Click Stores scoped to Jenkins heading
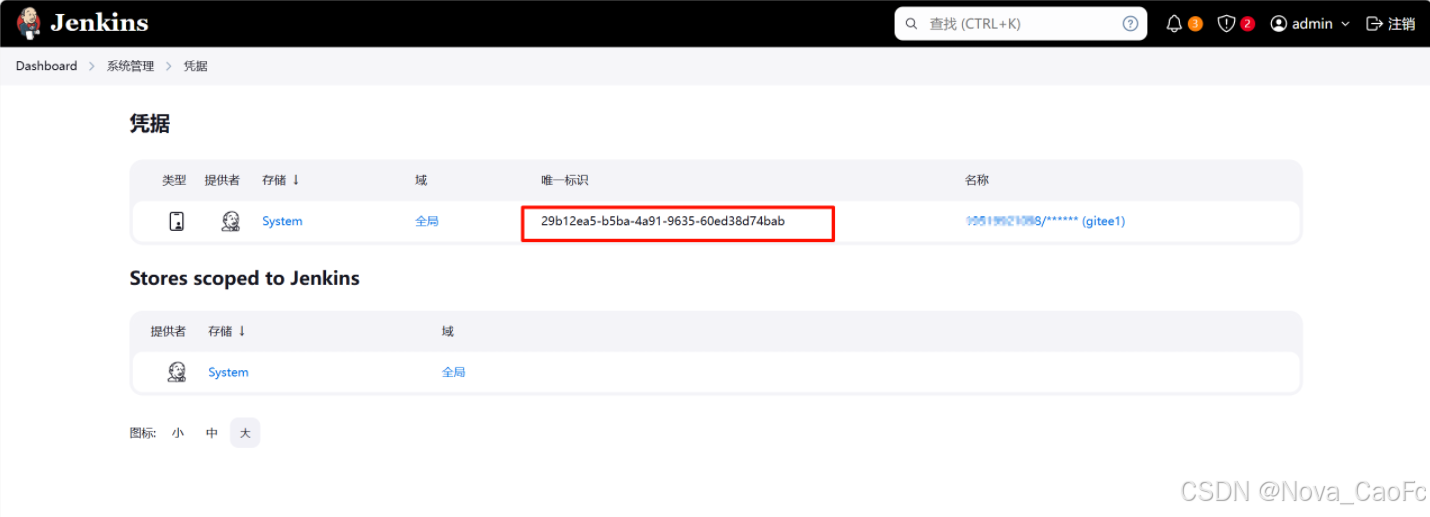The width and height of the screenshot is (1430, 517). [245, 278]
